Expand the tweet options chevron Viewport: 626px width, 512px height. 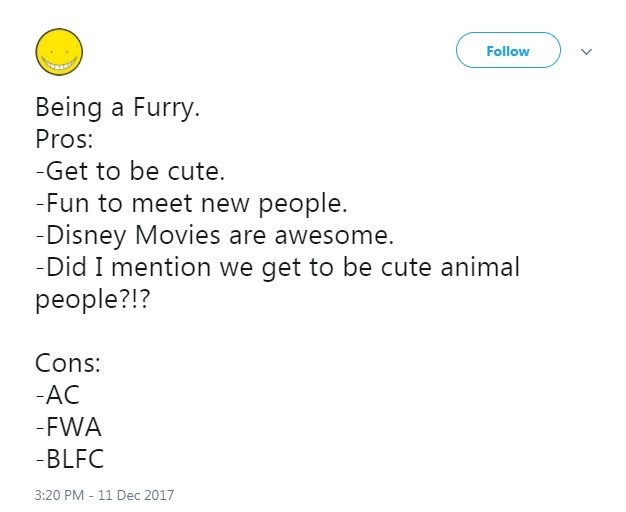pyautogui.click(x=587, y=51)
